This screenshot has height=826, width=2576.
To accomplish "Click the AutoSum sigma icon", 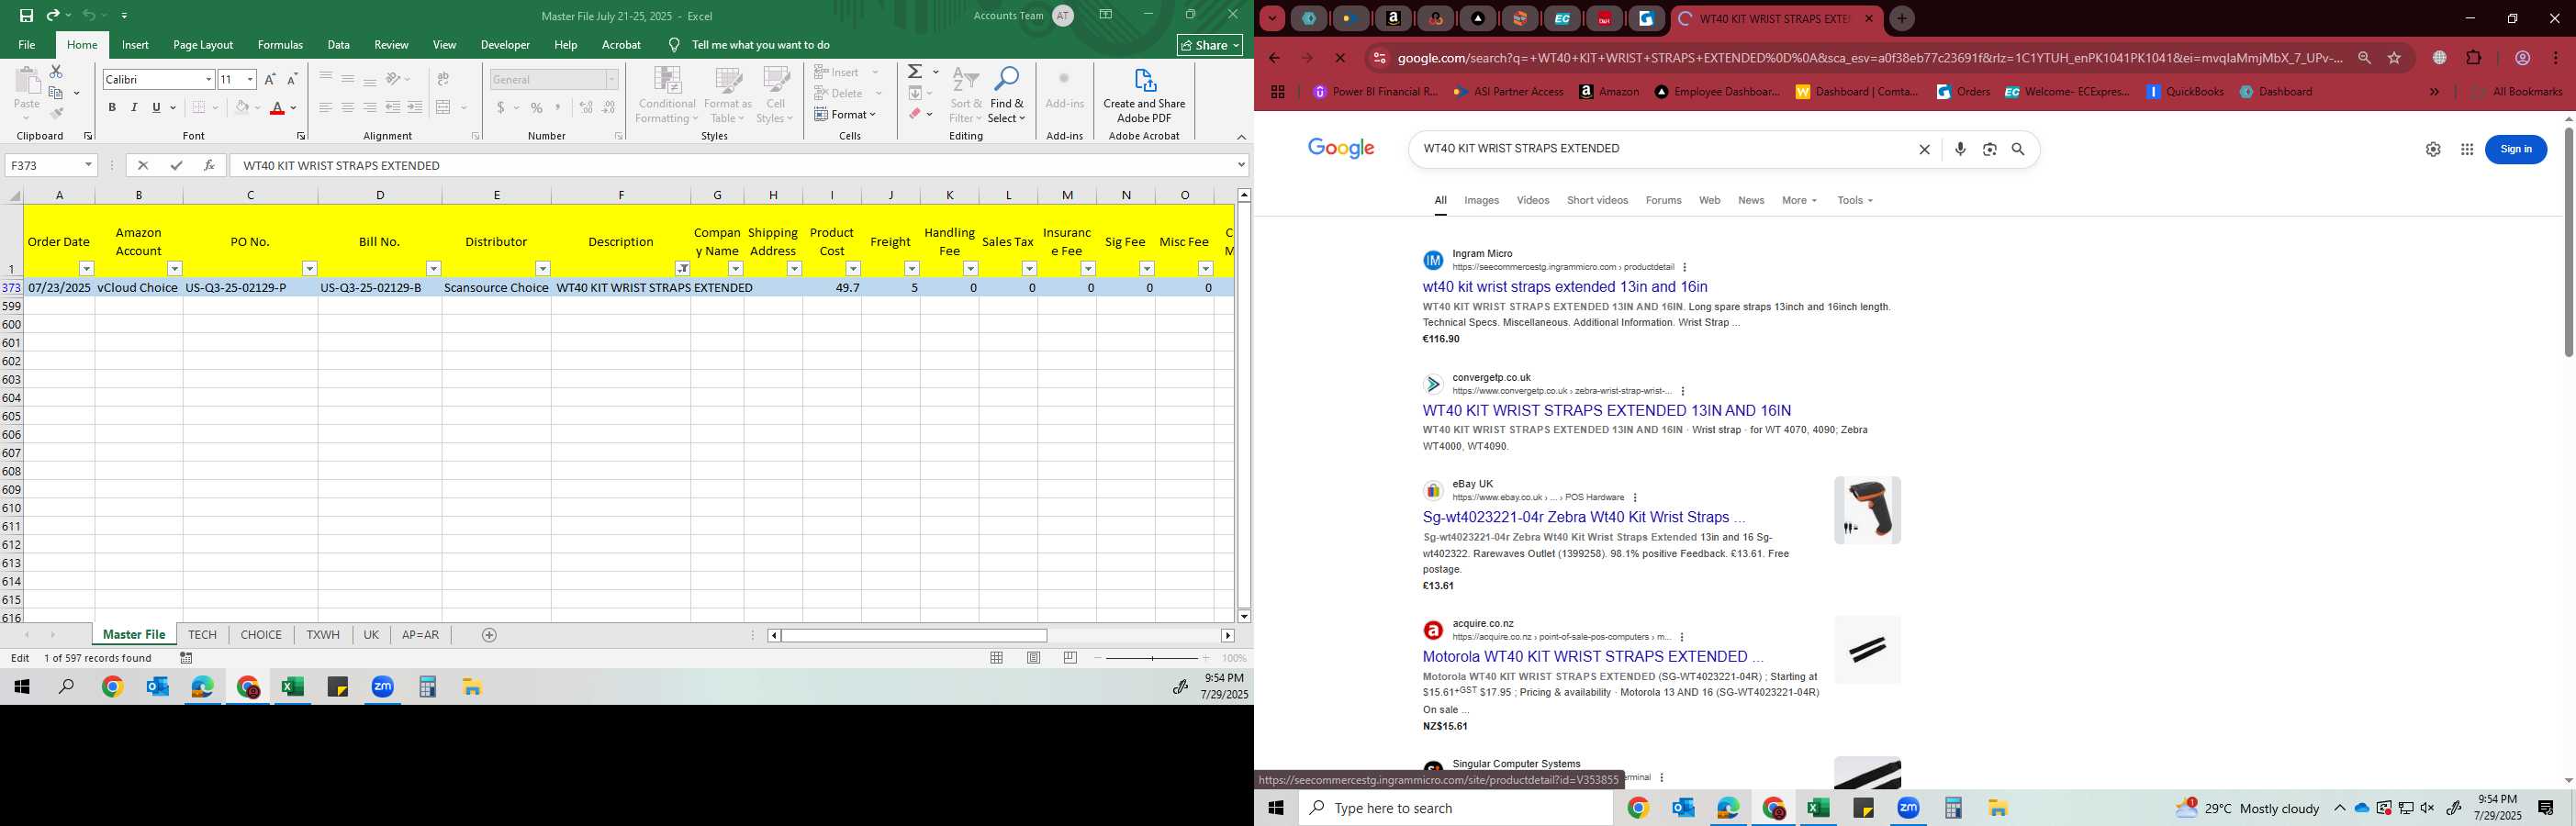I will (x=915, y=72).
